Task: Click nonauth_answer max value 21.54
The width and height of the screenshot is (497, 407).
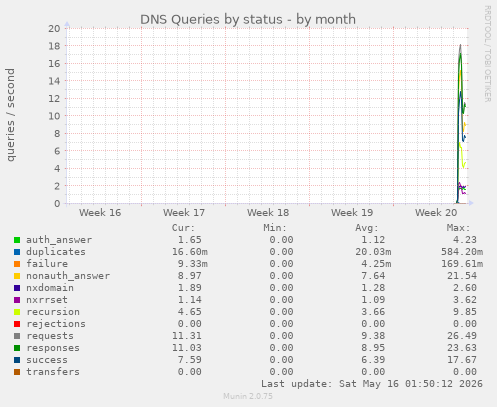Action: [462, 276]
